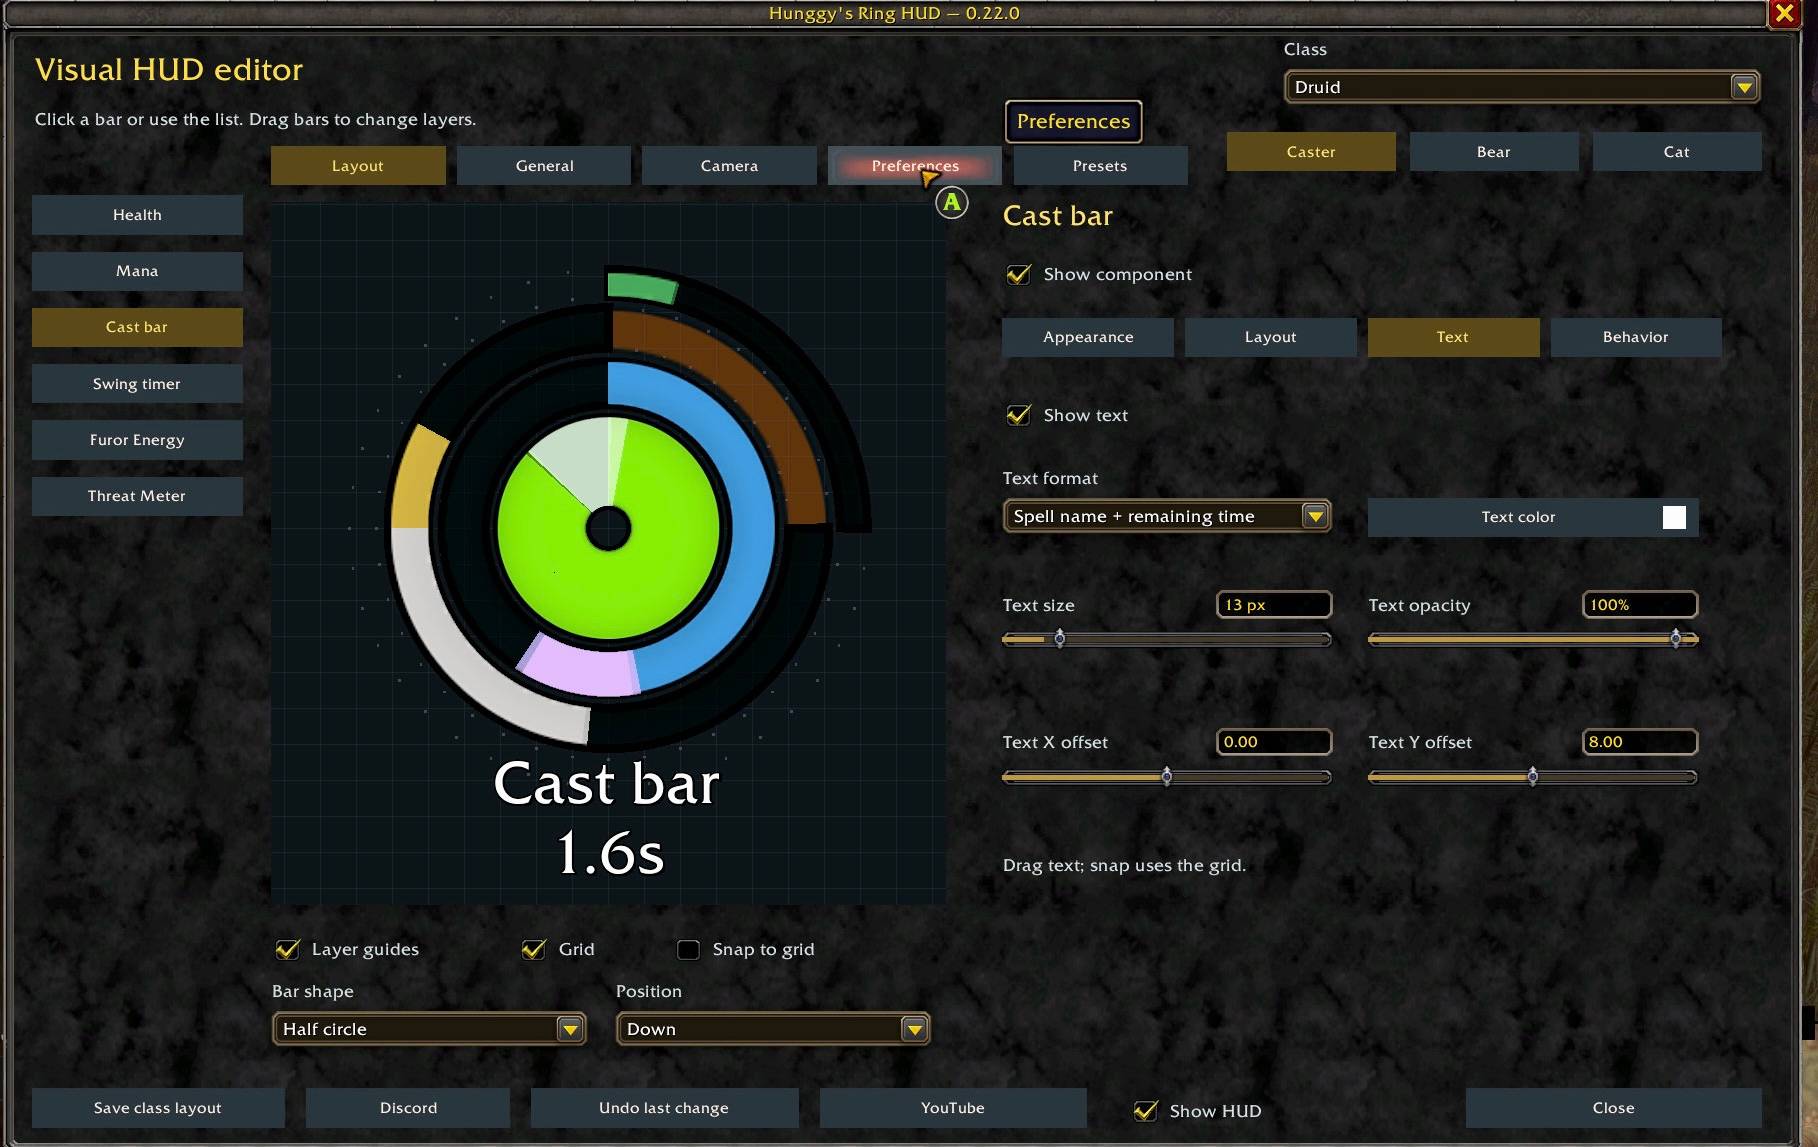Switch to the Bear form tab

click(1494, 152)
